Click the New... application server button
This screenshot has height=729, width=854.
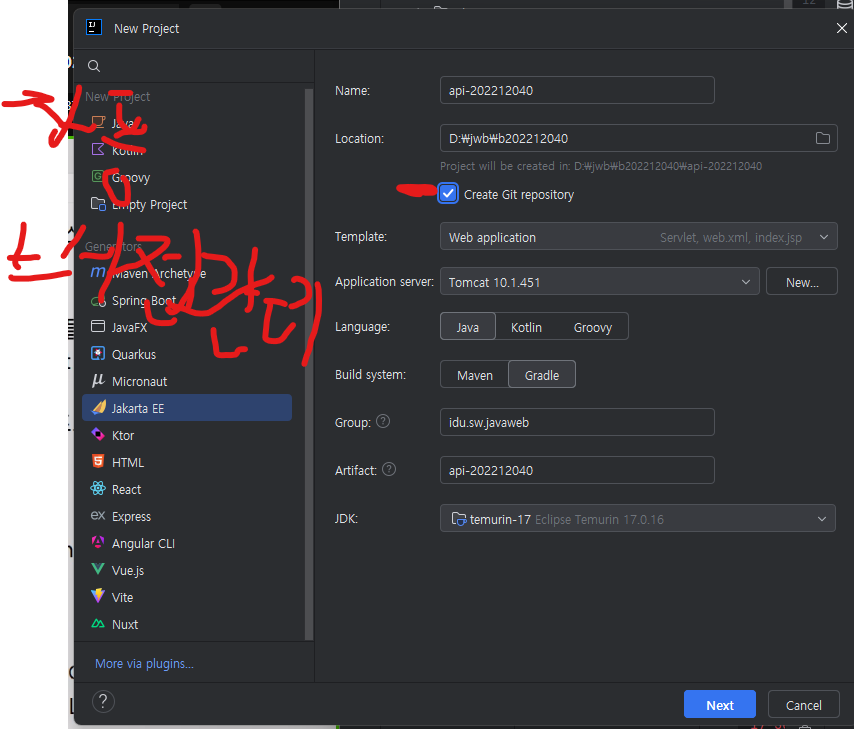click(x=802, y=282)
